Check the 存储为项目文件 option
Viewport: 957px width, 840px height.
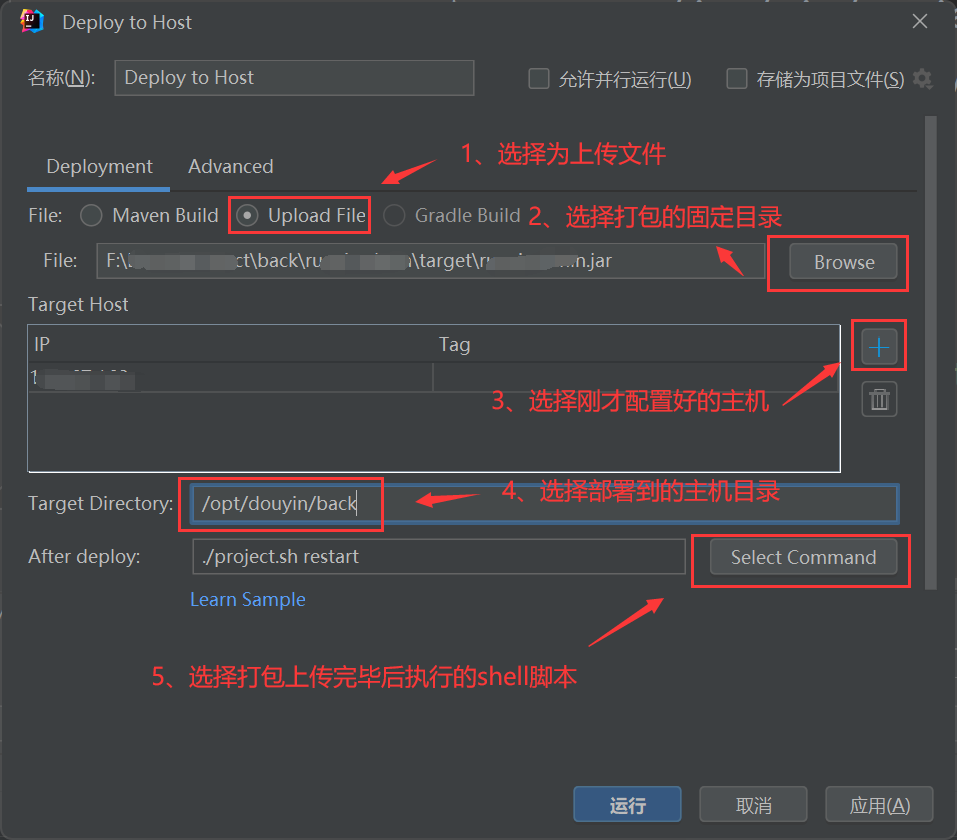[x=739, y=80]
